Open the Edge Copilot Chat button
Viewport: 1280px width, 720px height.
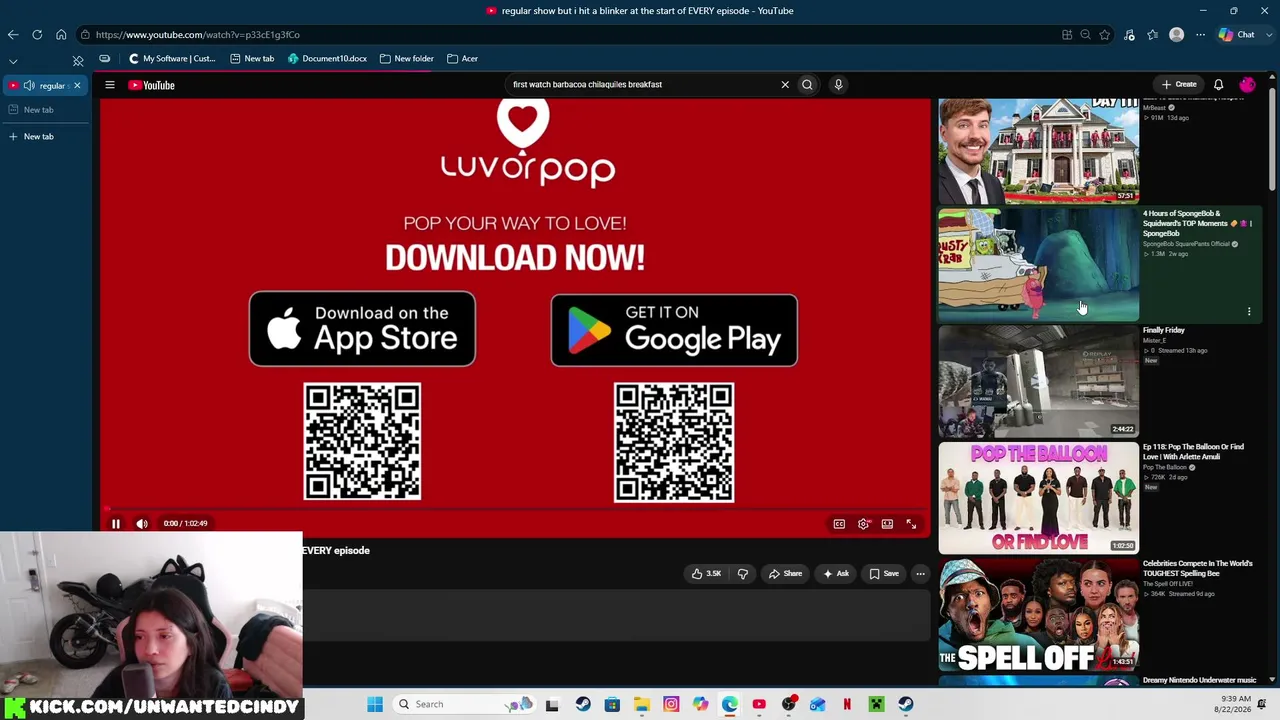1237,35
